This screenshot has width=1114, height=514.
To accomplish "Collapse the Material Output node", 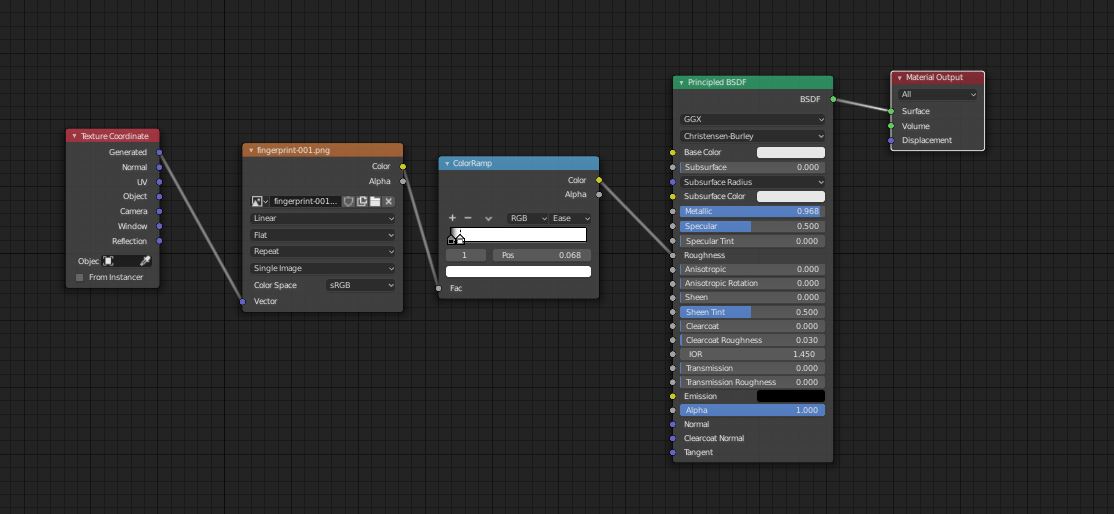I will tap(899, 77).
